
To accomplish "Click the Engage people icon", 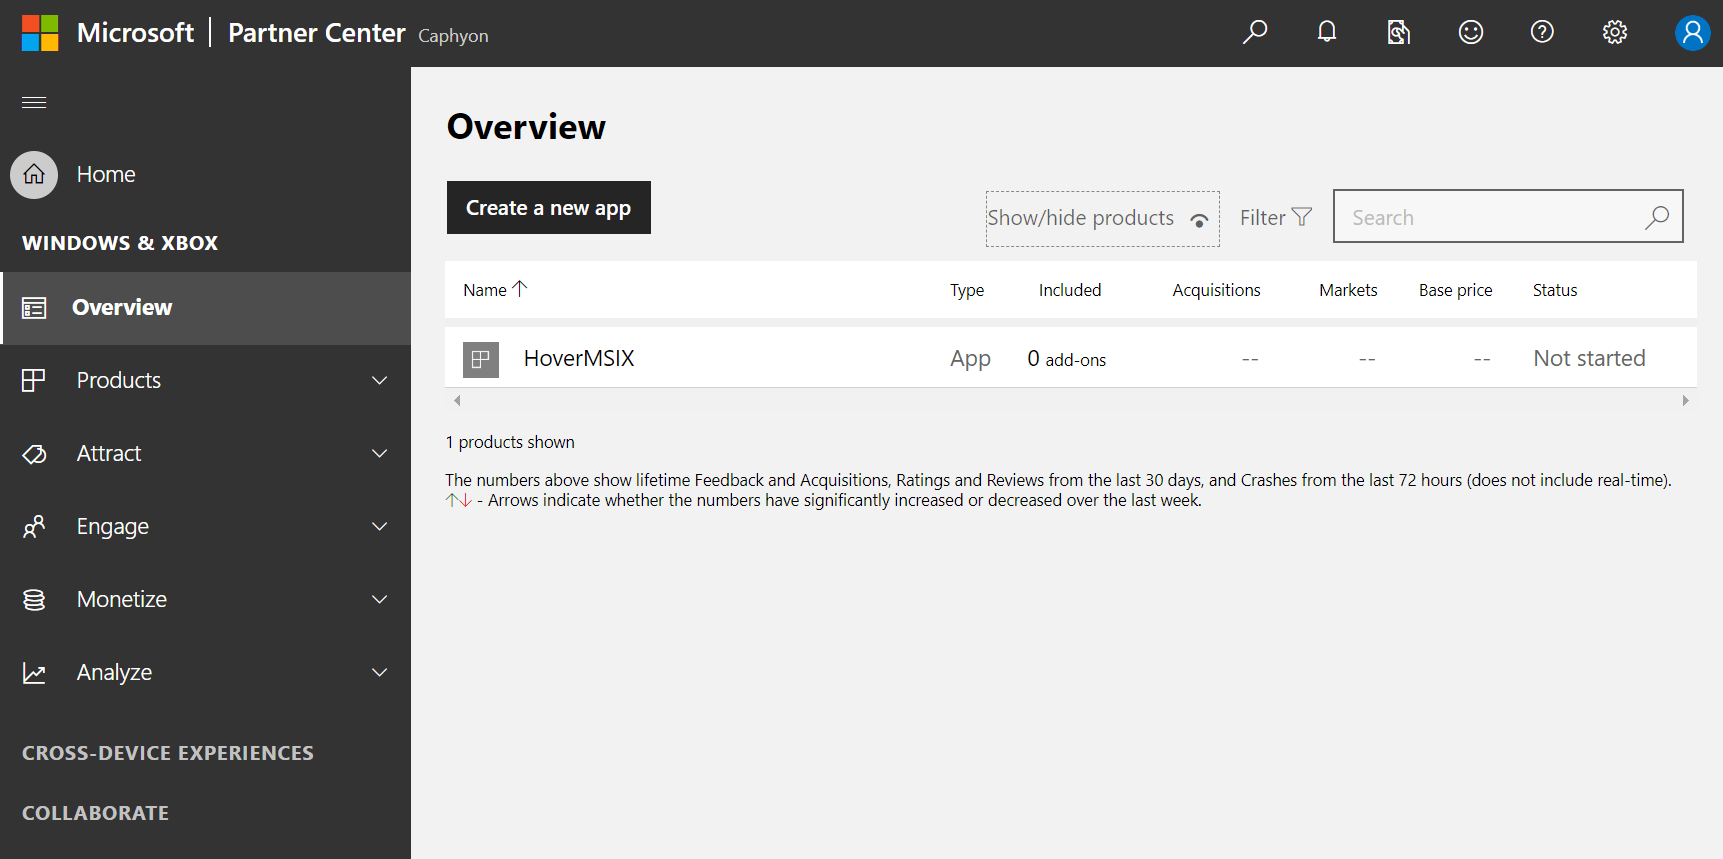I will pos(34,527).
